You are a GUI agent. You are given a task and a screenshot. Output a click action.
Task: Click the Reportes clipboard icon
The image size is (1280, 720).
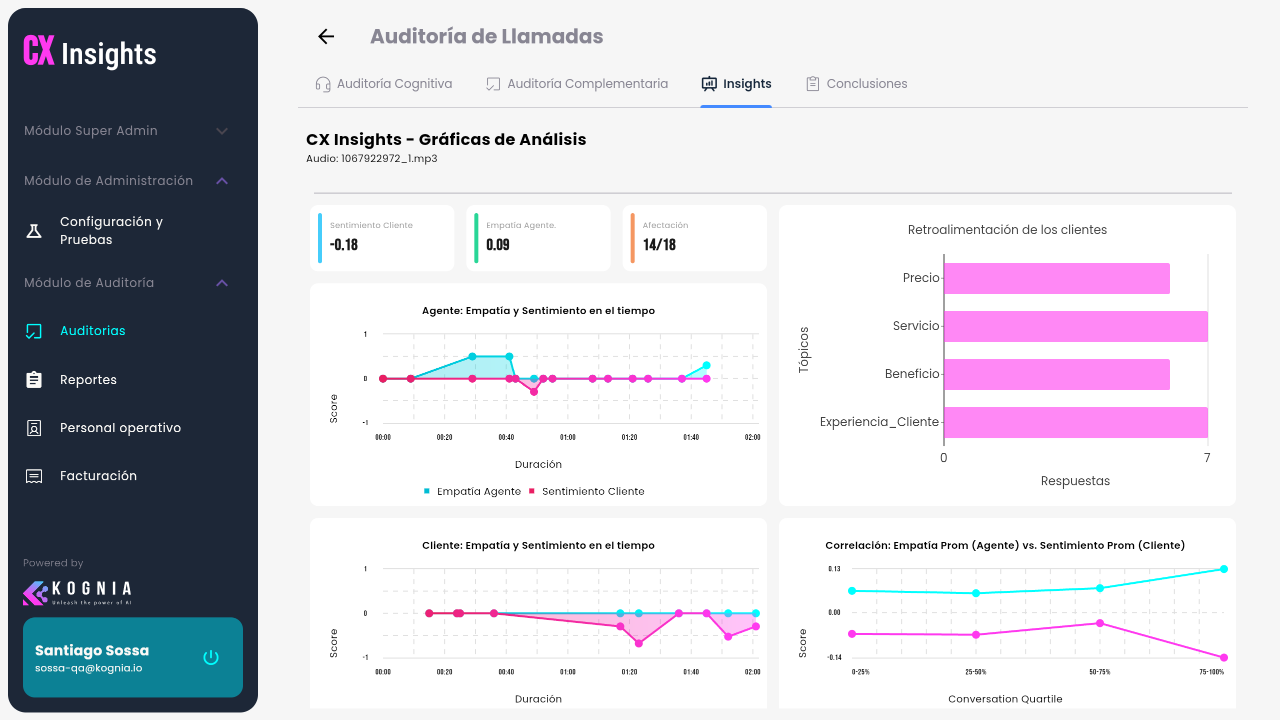pos(34,380)
